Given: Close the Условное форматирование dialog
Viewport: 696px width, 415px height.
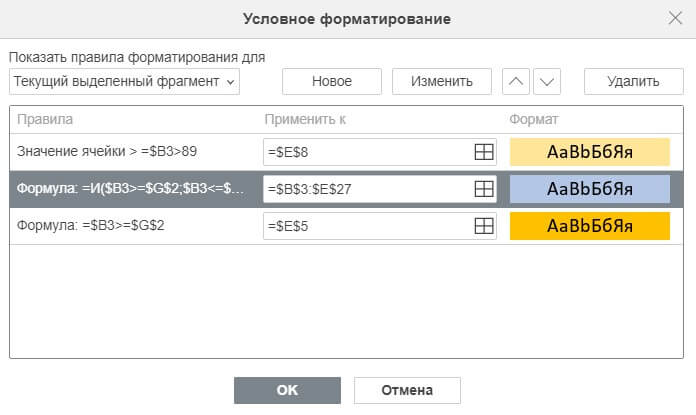Looking at the screenshot, I should click(675, 18).
